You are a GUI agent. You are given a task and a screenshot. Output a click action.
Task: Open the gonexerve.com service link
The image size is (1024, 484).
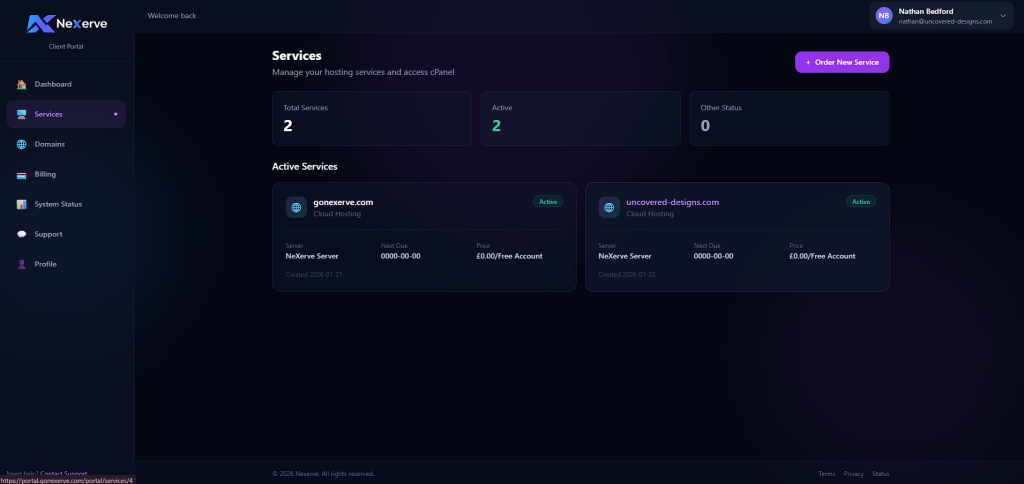point(343,202)
